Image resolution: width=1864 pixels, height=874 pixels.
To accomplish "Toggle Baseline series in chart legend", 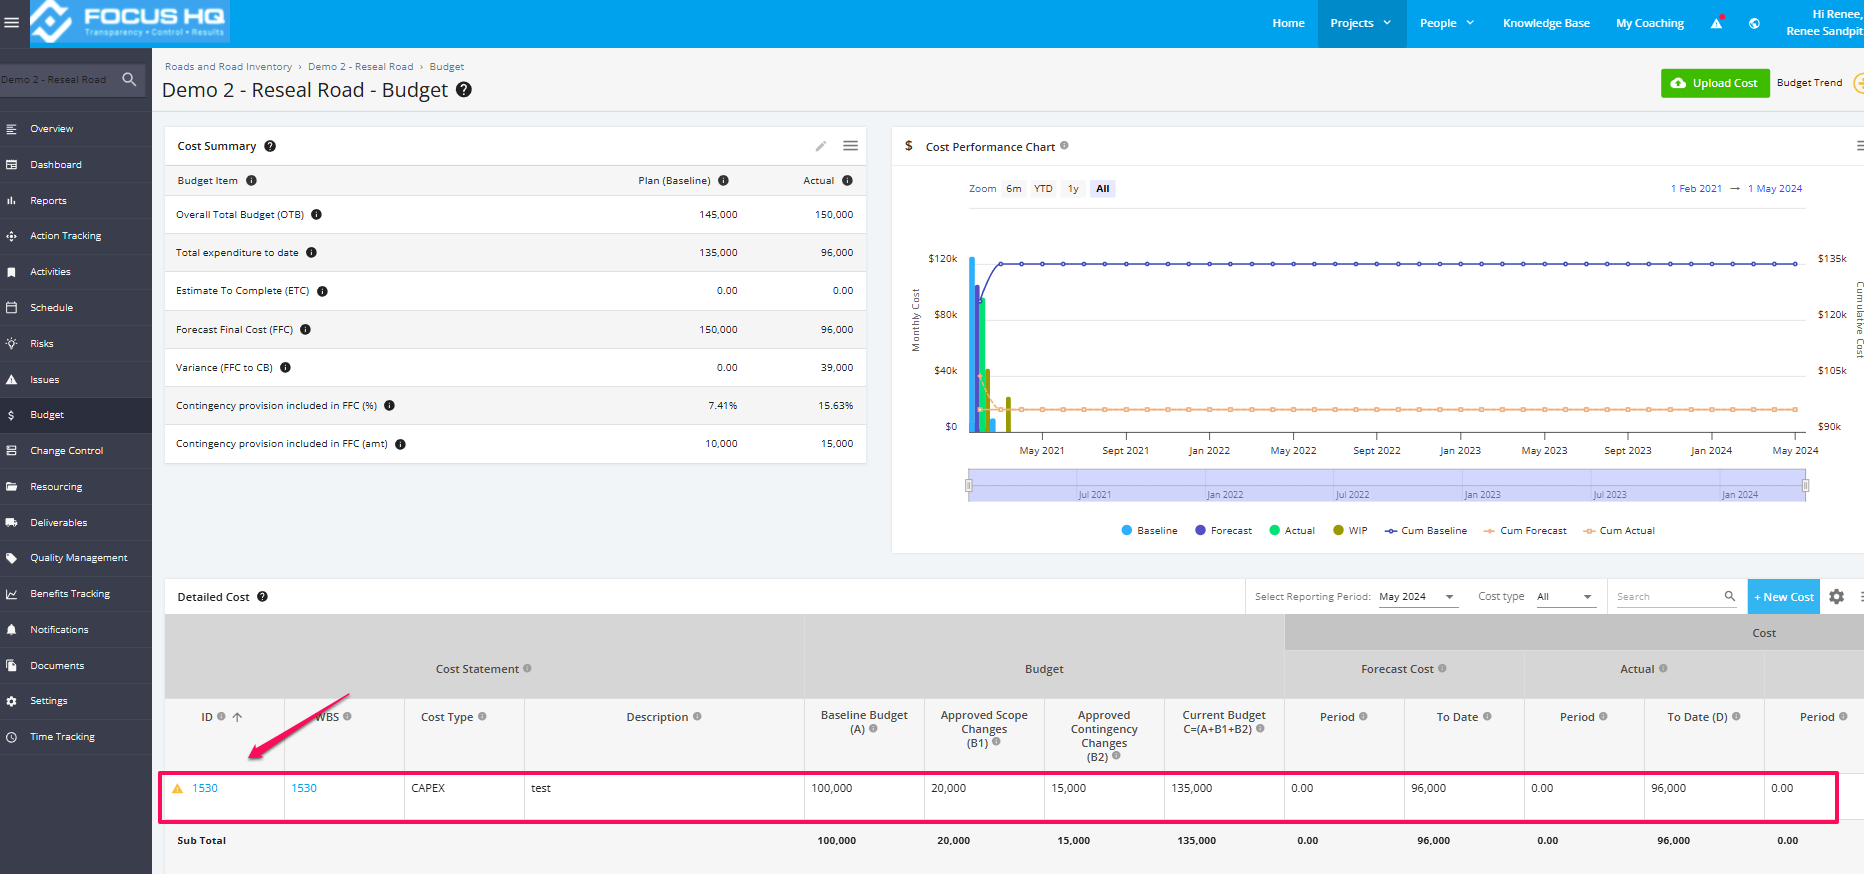I will point(1149,531).
